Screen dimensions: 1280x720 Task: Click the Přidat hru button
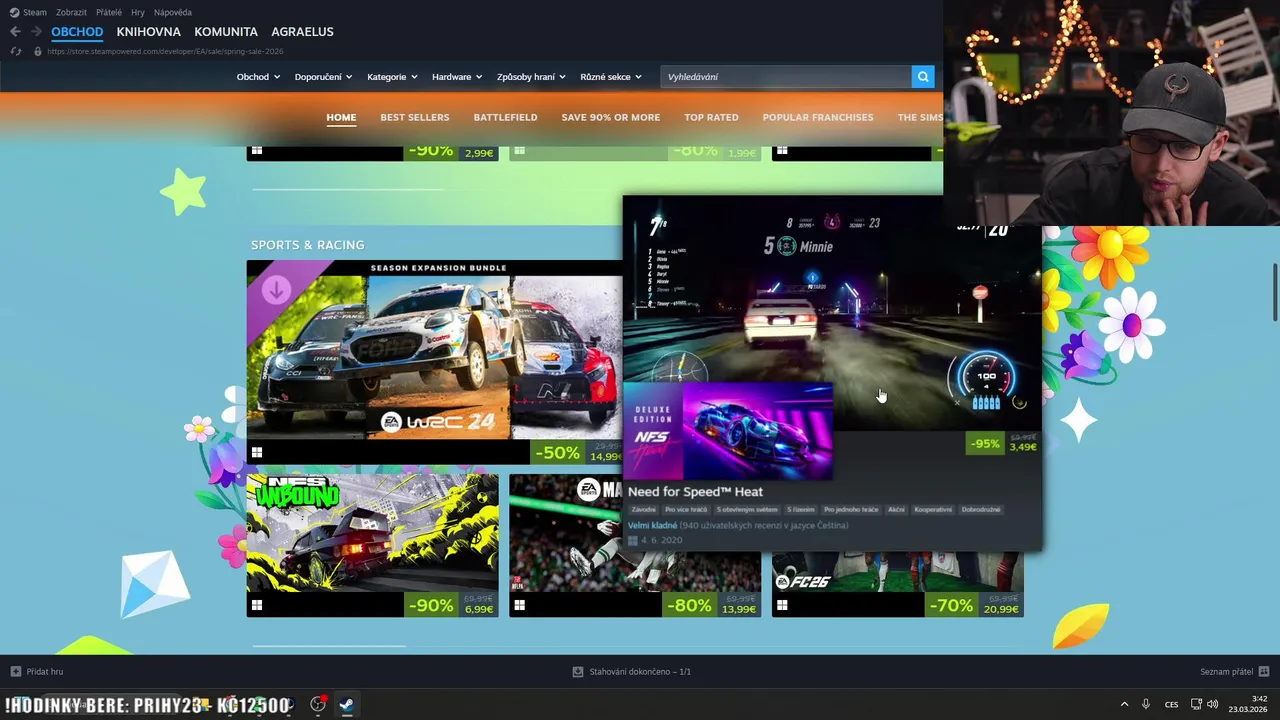point(37,672)
